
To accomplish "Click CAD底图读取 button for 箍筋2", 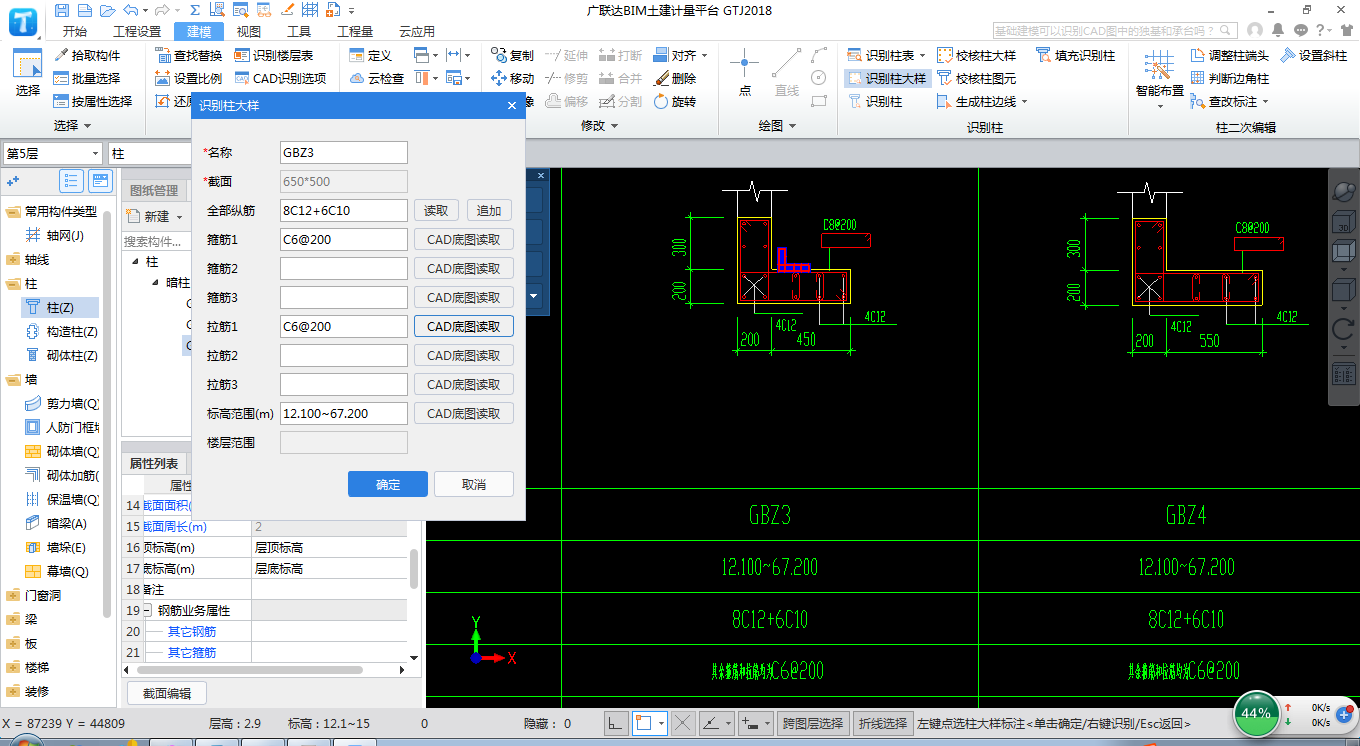I will point(464,268).
